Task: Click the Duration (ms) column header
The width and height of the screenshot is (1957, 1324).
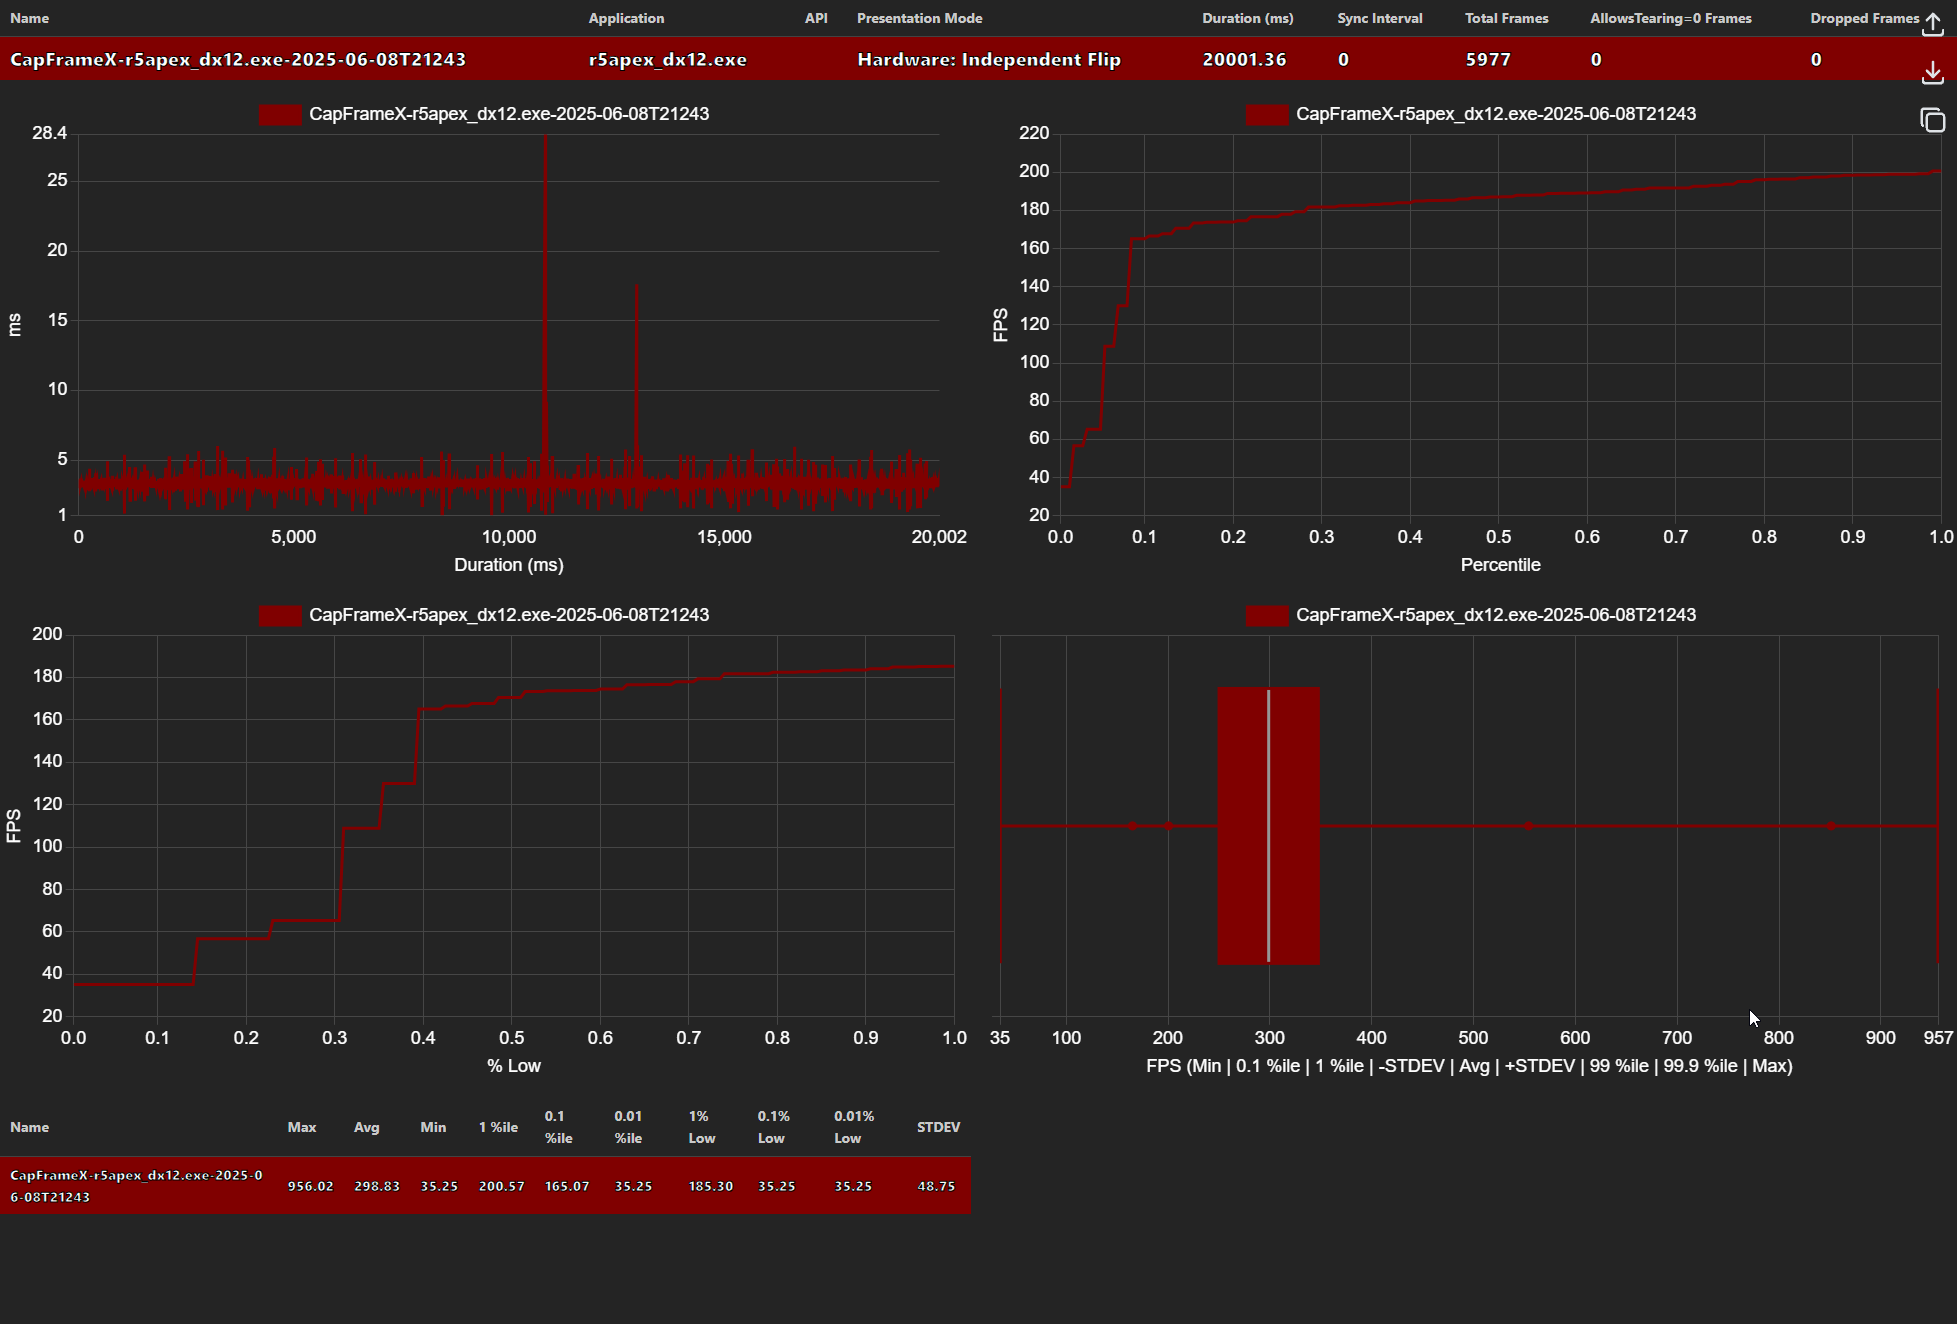Action: coord(1247,18)
